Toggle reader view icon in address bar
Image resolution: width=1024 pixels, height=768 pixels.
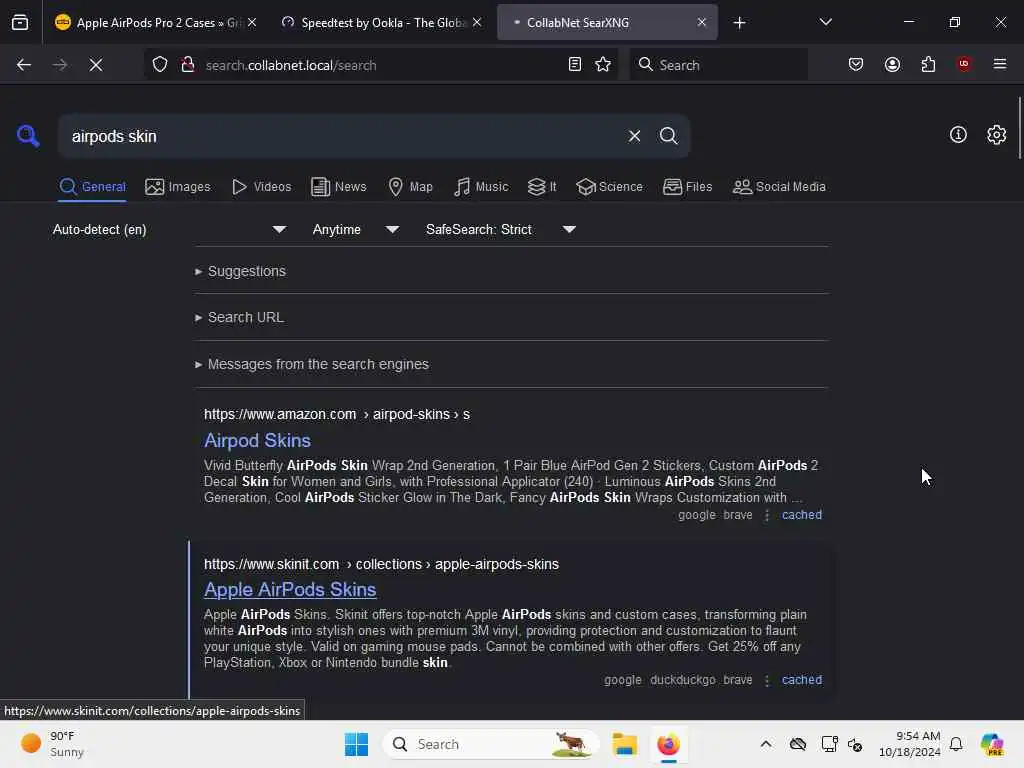pyautogui.click(x=575, y=64)
